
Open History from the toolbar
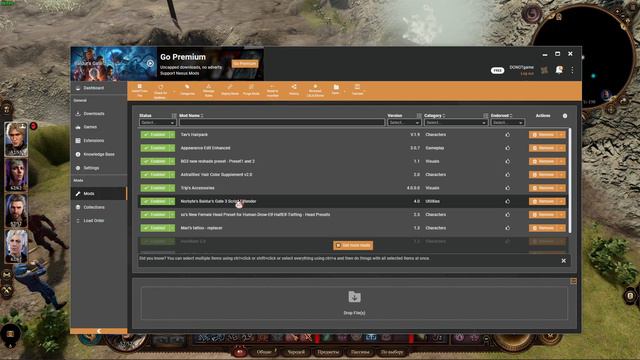[x=294, y=90]
